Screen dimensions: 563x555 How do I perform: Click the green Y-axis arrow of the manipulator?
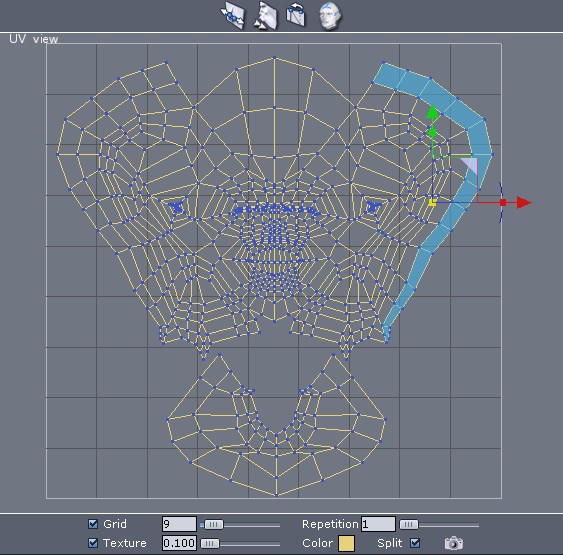tap(432, 111)
